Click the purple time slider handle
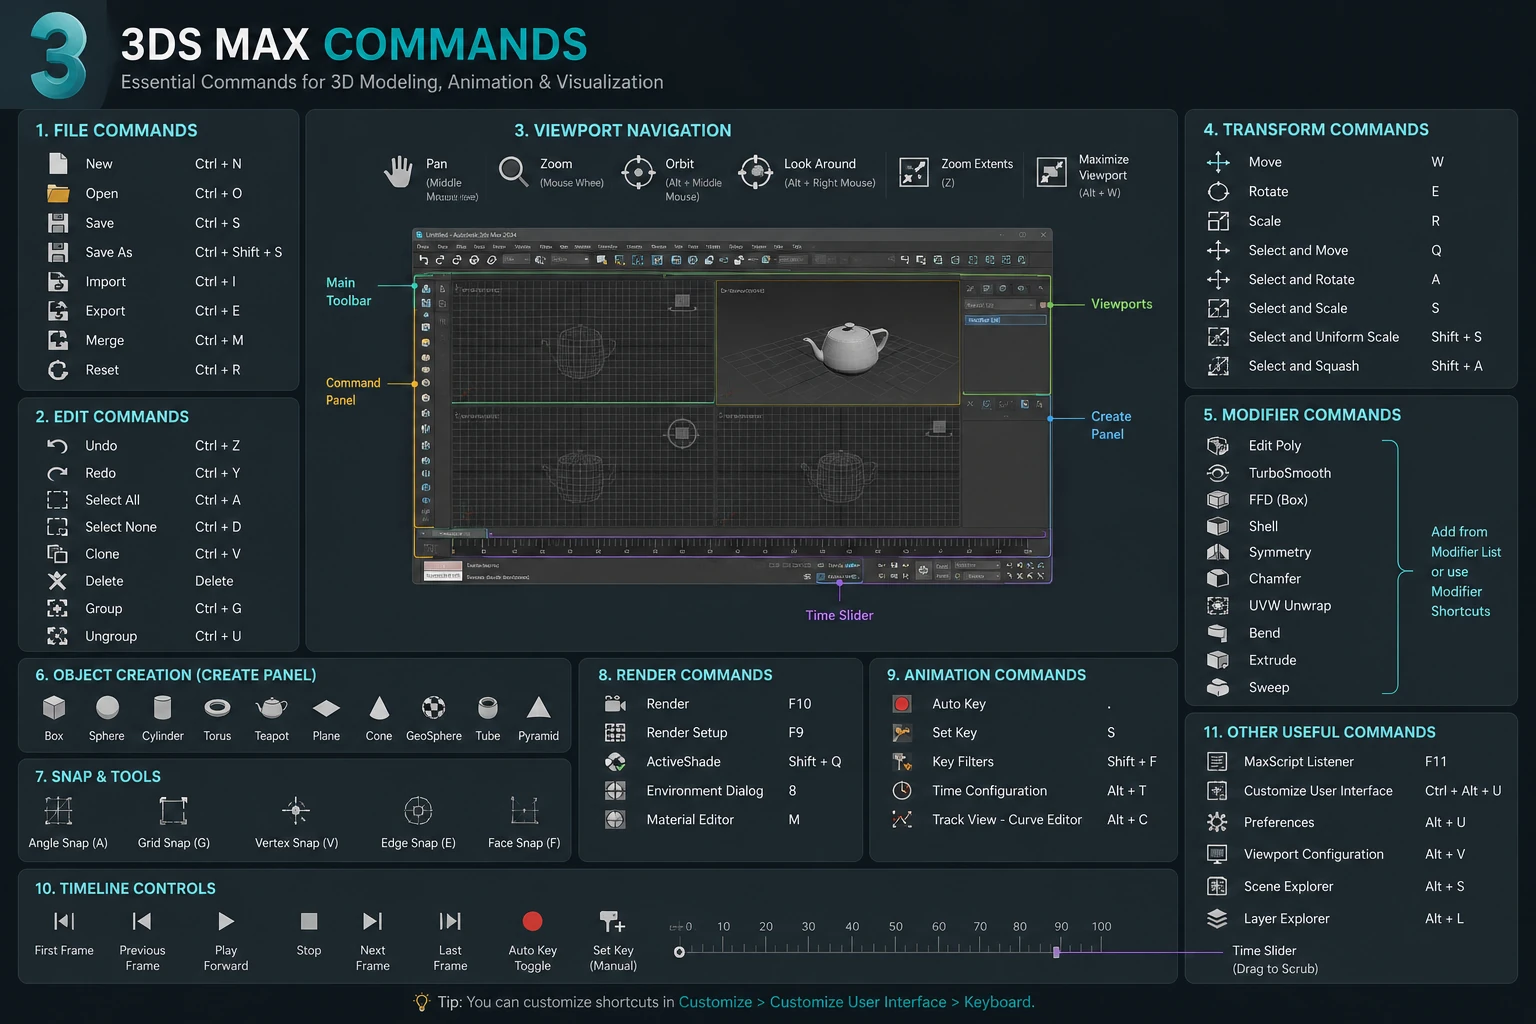Viewport: 1536px width, 1024px height. (1056, 952)
